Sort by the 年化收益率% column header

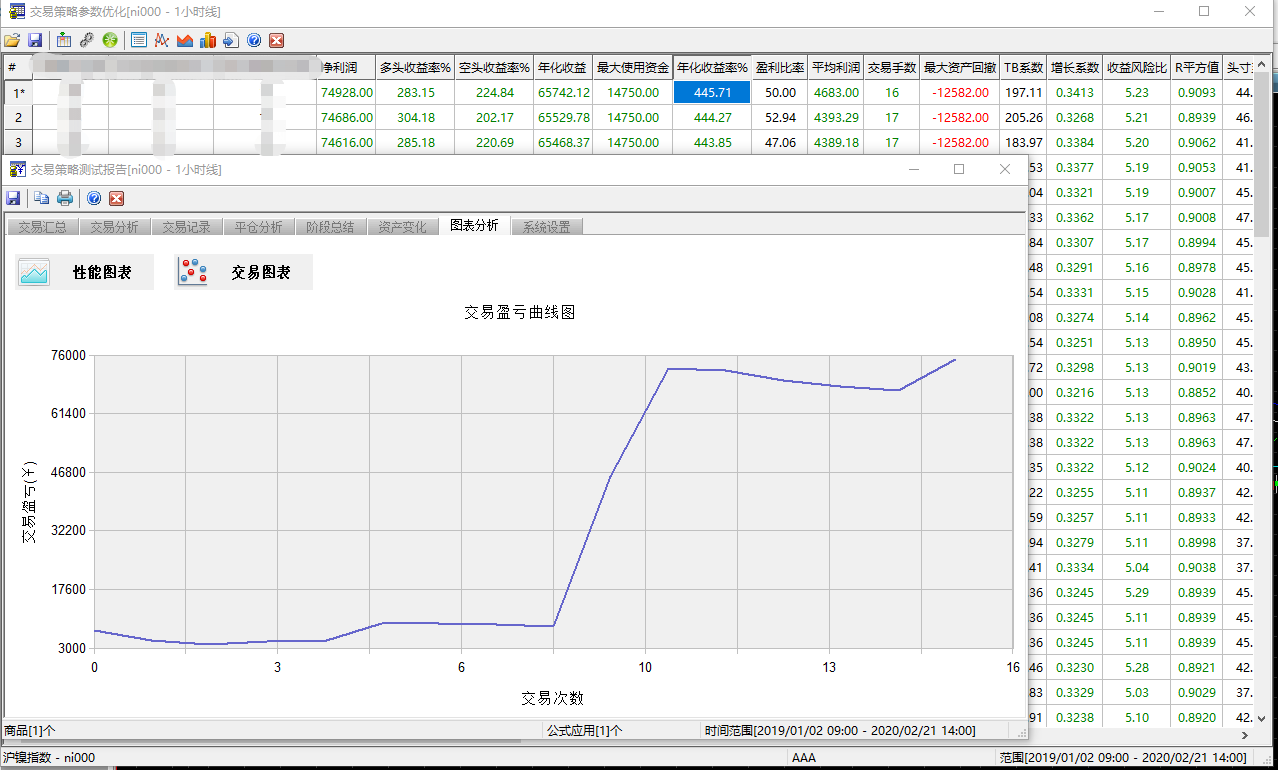tap(712, 68)
